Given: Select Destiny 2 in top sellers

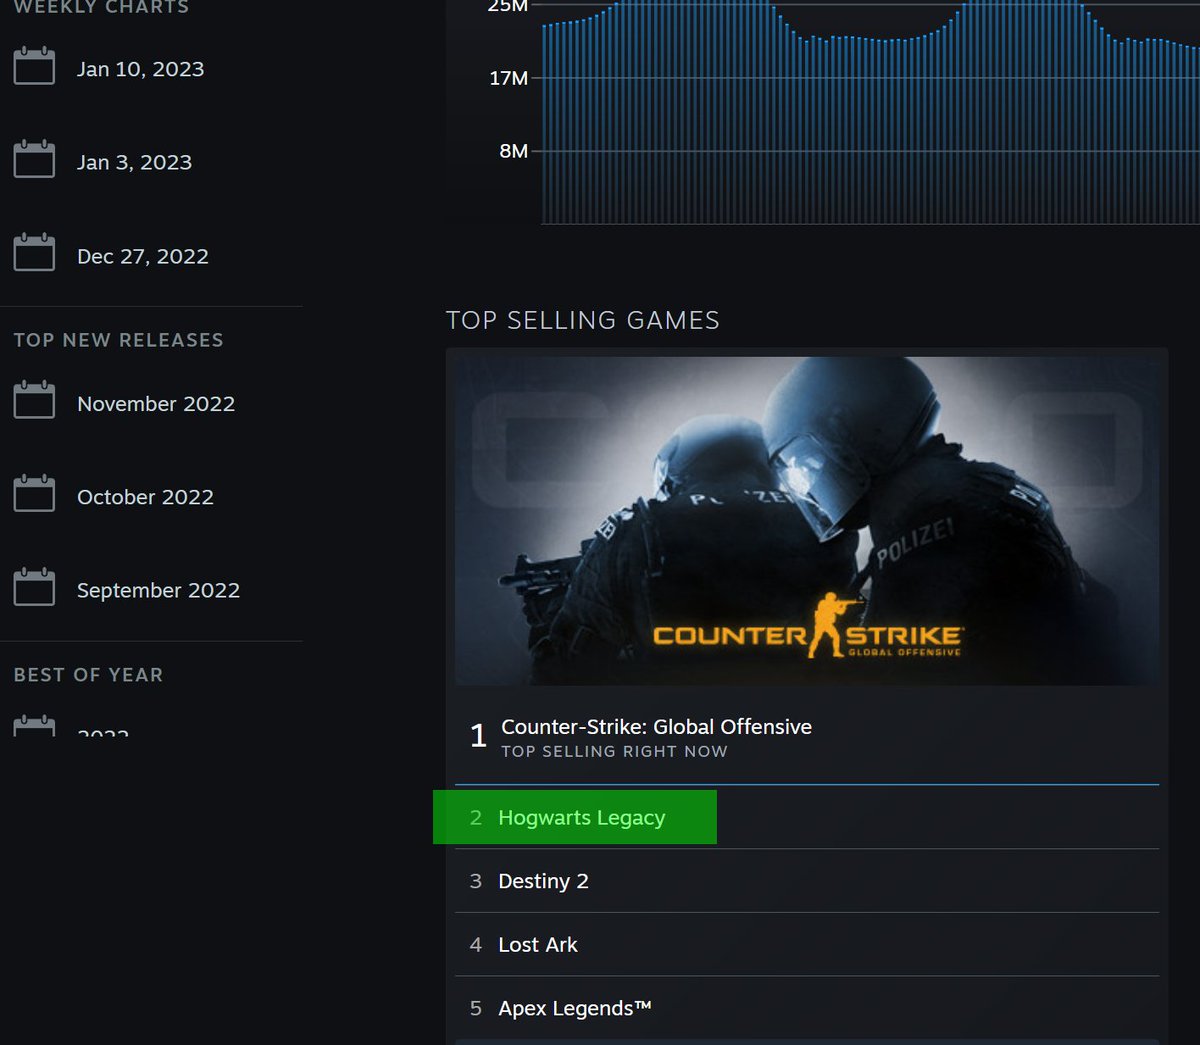Looking at the screenshot, I should [807, 881].
